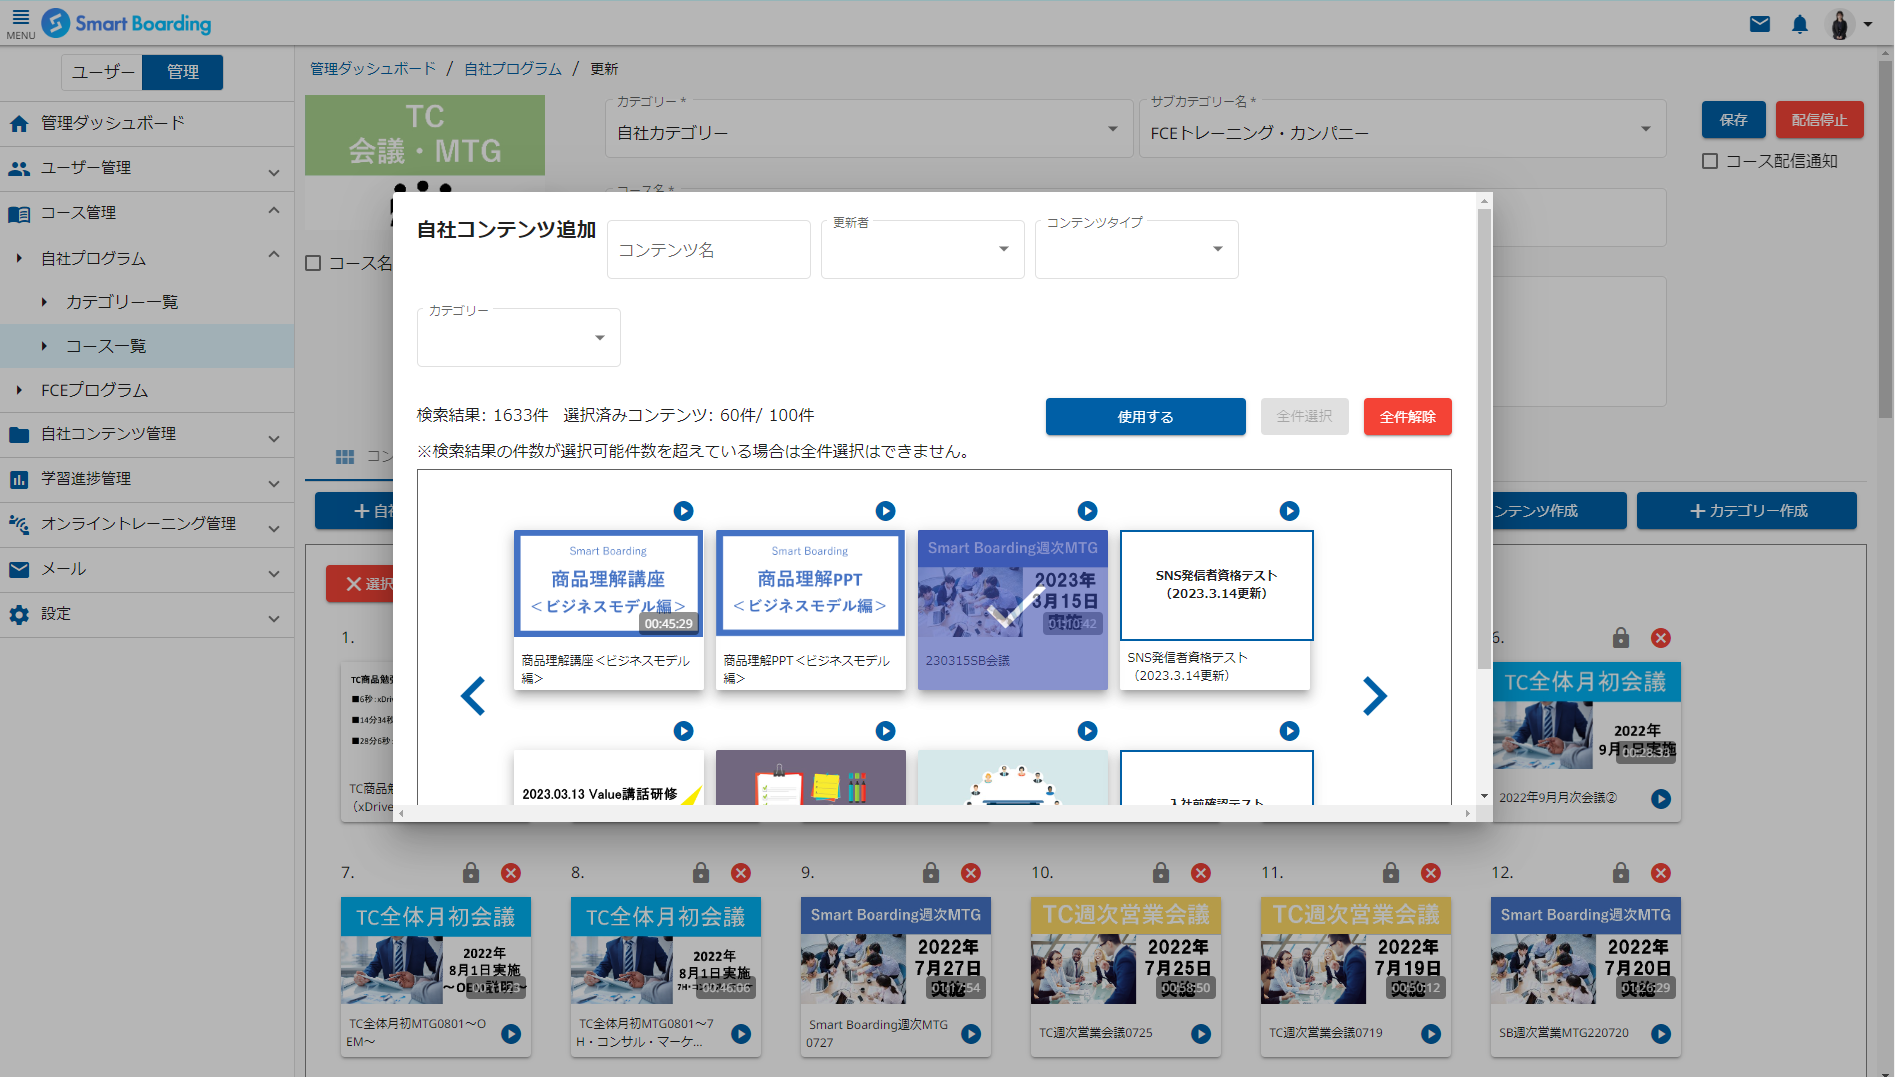Select the SNS発信者資格テスト content card
The image size is (1895, 1077).
tap(1216, 610)
